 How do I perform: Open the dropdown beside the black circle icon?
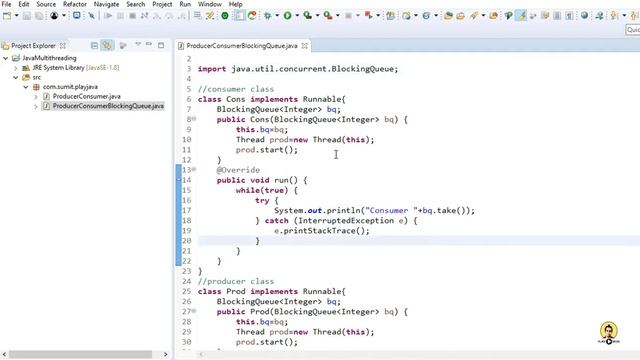coord(64,16)
